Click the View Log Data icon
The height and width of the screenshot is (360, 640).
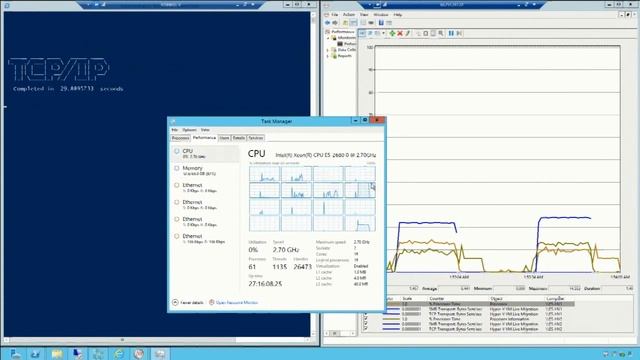coord(370,33)
